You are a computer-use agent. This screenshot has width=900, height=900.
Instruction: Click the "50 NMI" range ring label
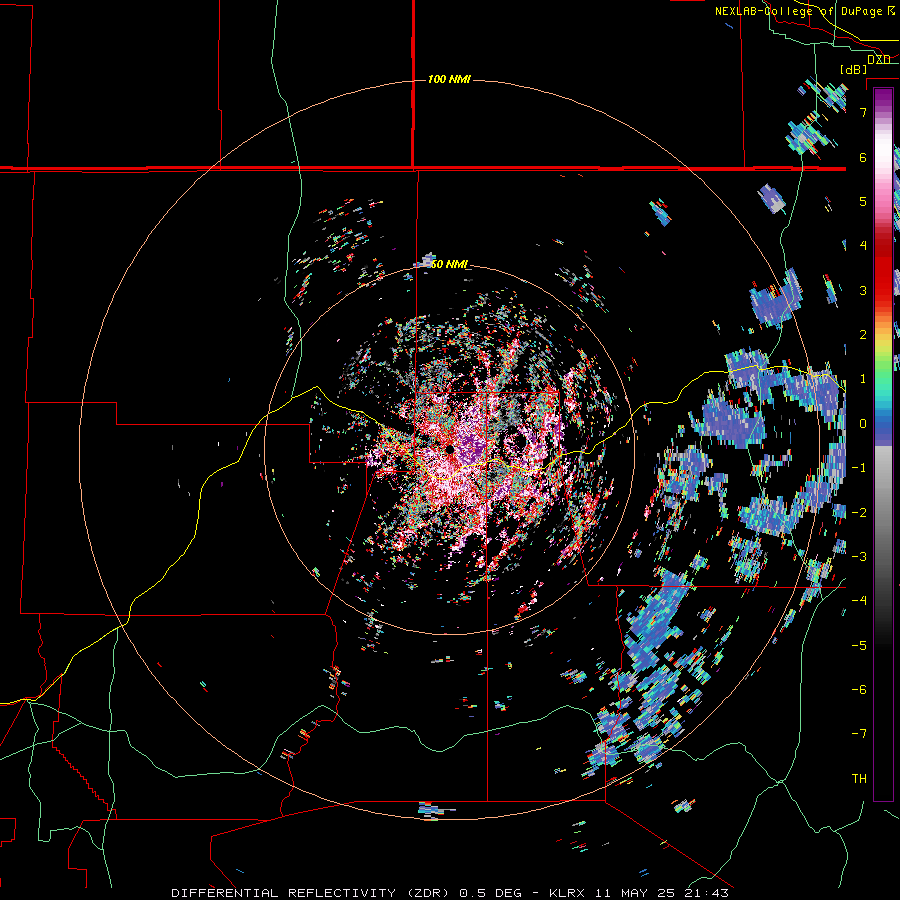pyautogui.click(x=449, y=264)
